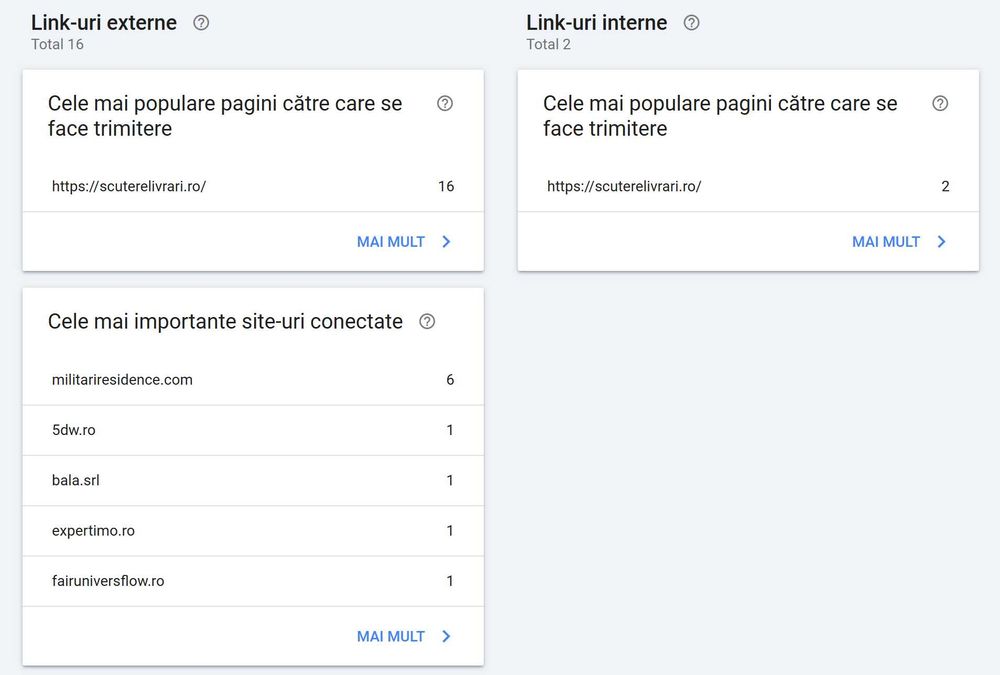Click help icon next to Link-uri externe
This screenshot has width=1000, height=675.
[x=201, y=22]
